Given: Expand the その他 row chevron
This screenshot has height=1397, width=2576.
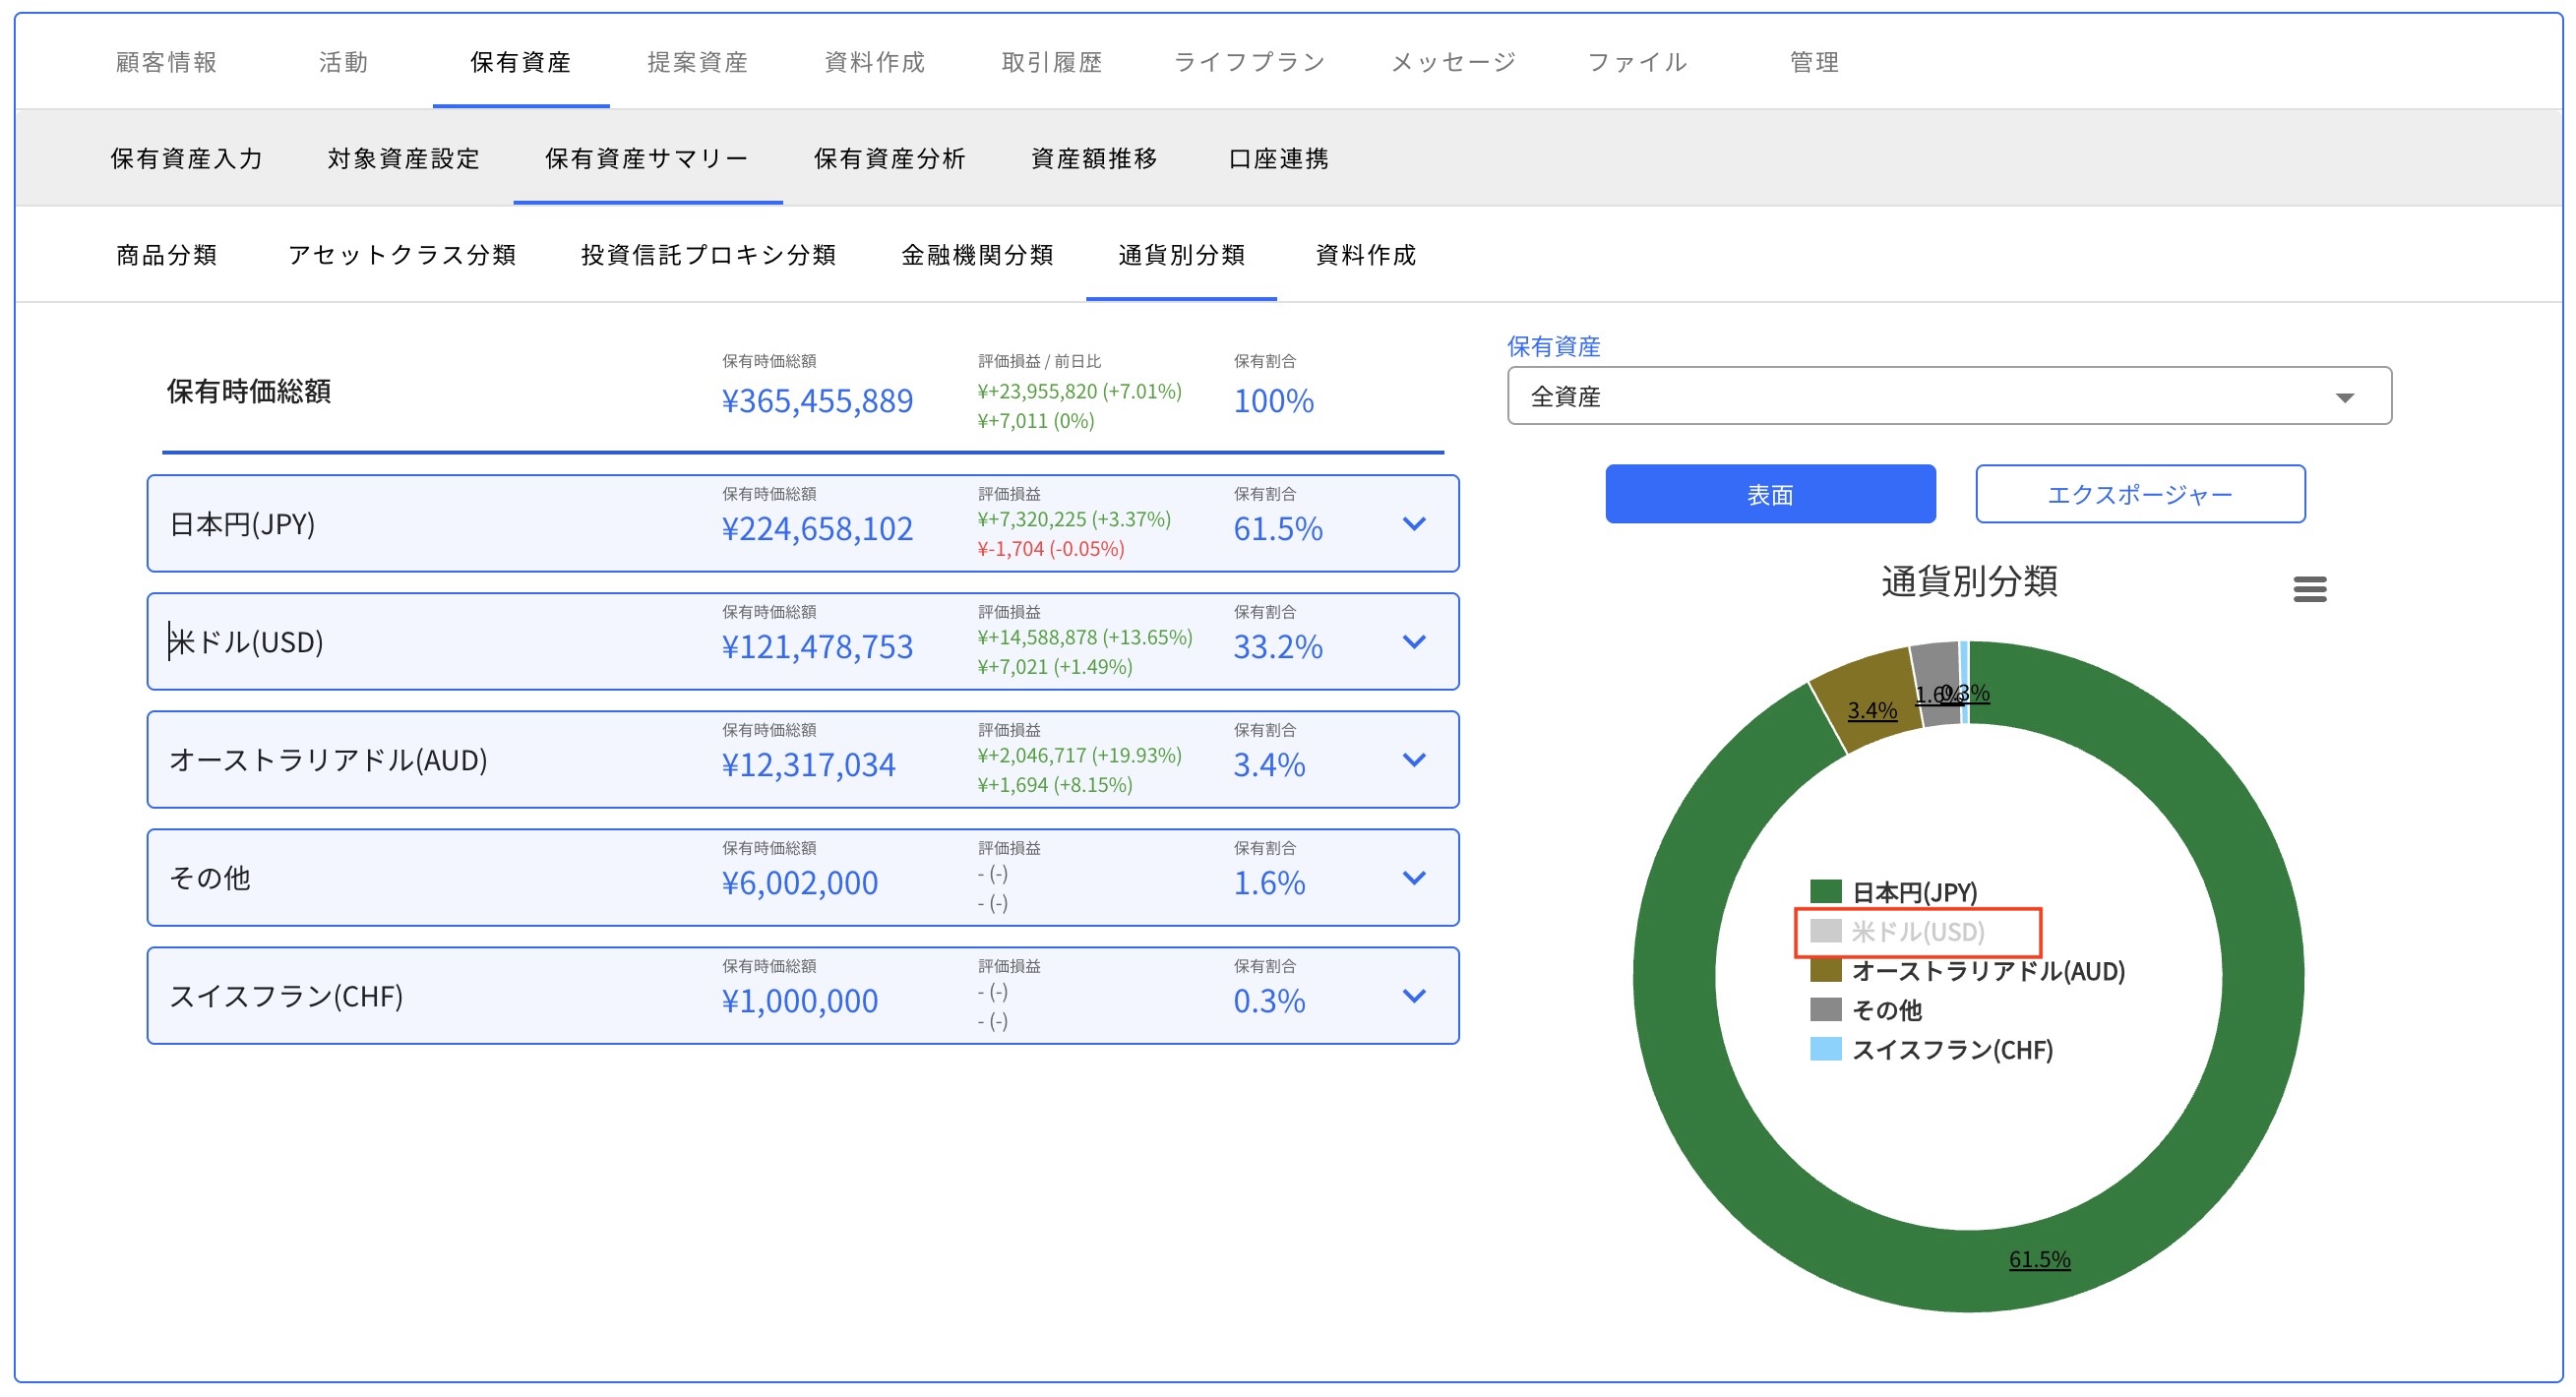Looking at the screenshot, I should point(1414,878).
